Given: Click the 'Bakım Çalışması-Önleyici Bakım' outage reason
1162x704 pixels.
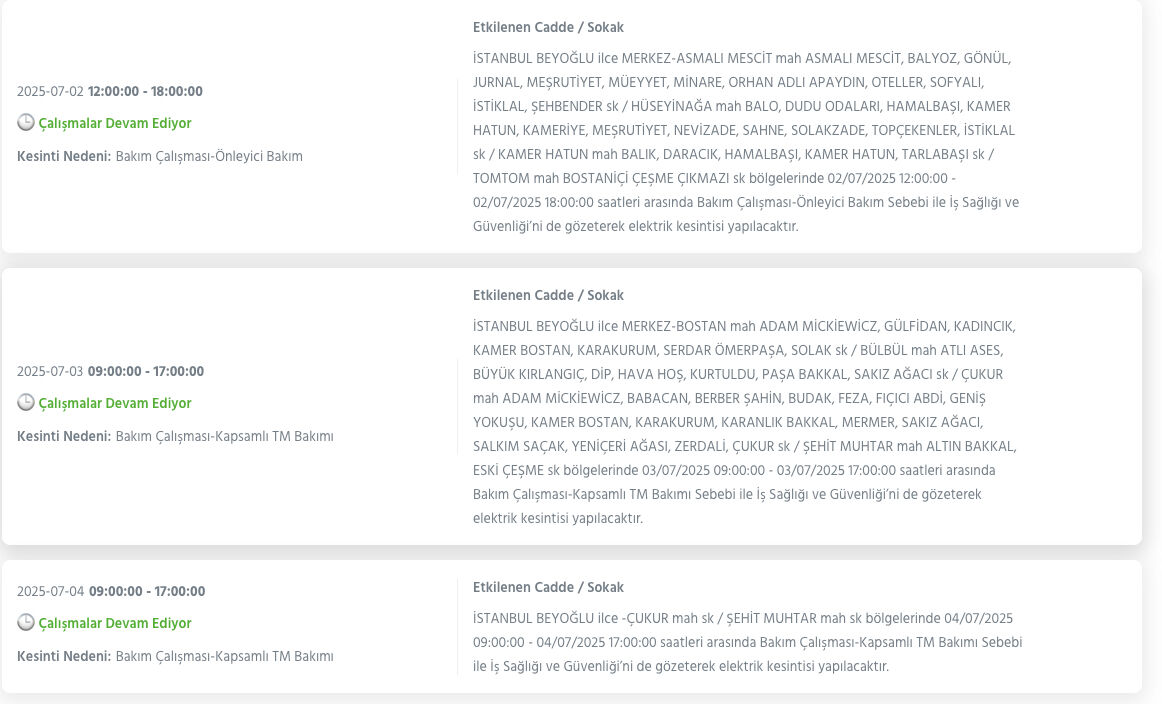Looking at the screenshot, I should point(209,157).
